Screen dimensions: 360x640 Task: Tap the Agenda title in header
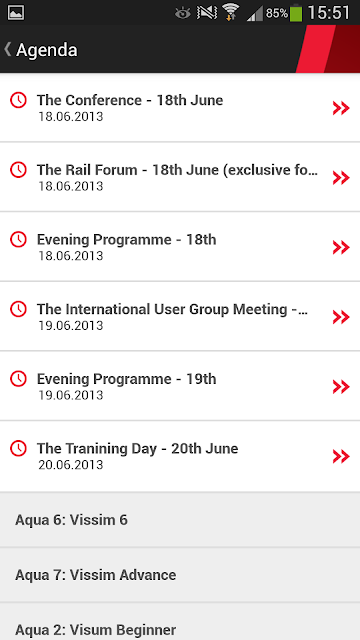[x=47, y=50]
